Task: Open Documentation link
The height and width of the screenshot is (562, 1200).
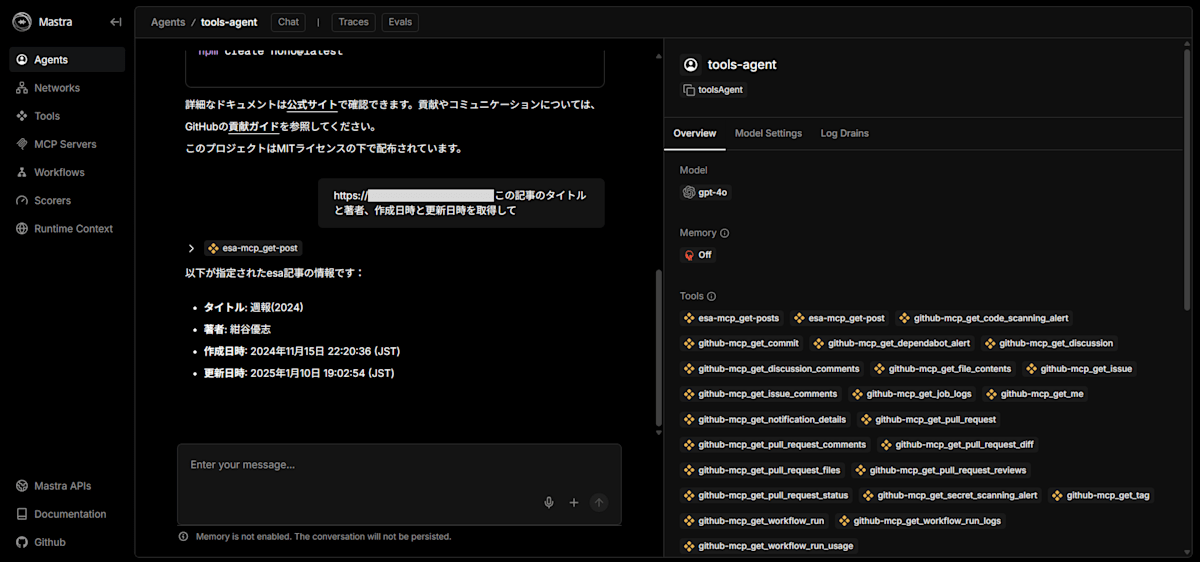Action: pos(67,514)
